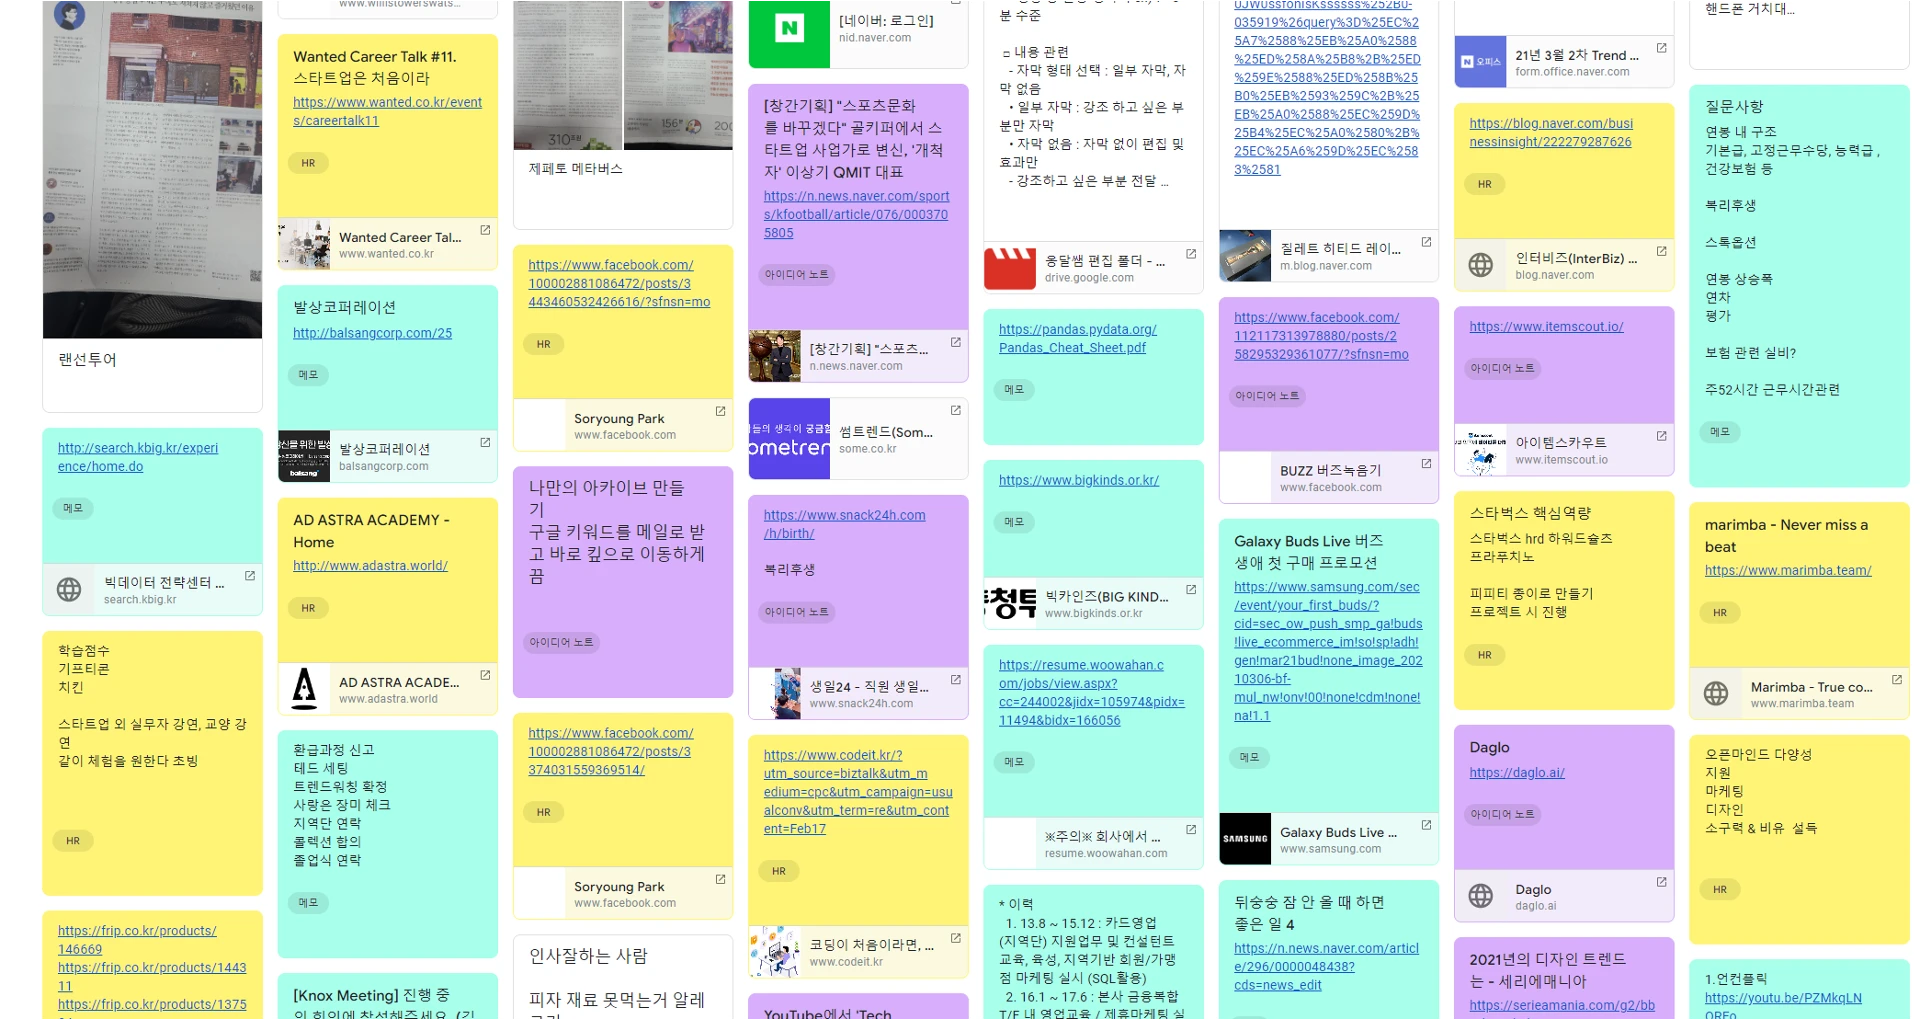Click Wanted Career Talk preview thumbnail

(x=304, y=244)
